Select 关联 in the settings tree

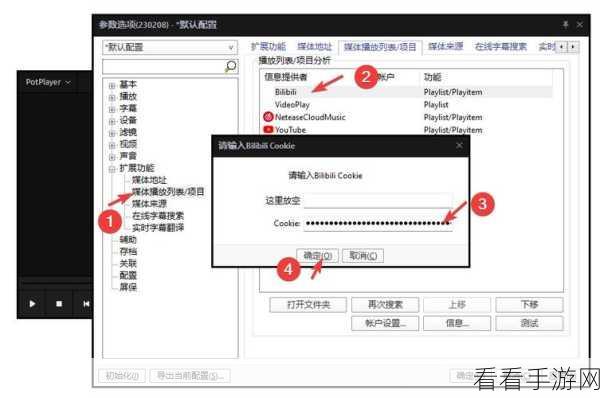coord(128,263)
